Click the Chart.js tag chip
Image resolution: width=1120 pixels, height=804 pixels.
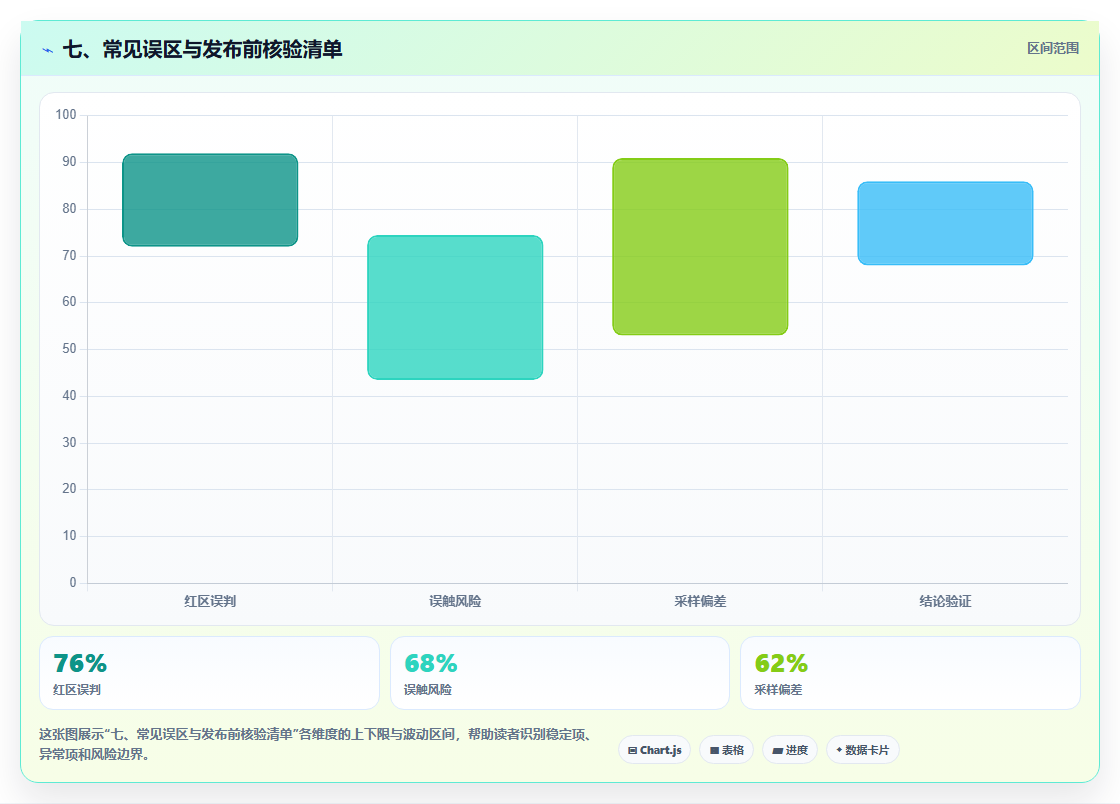tap(654, 750)
